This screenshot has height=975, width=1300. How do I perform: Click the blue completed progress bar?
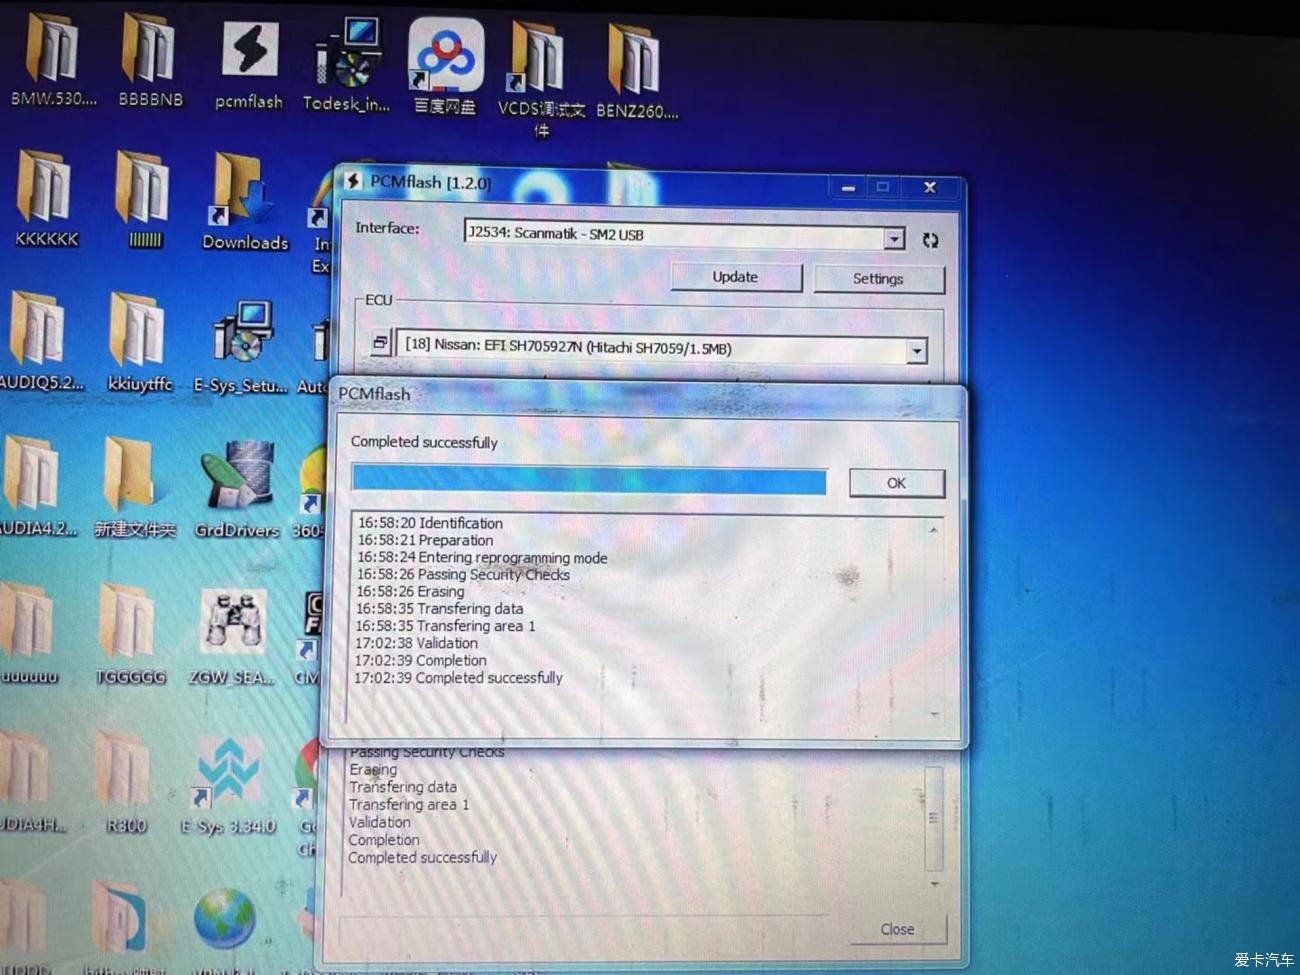click(589, 480)
